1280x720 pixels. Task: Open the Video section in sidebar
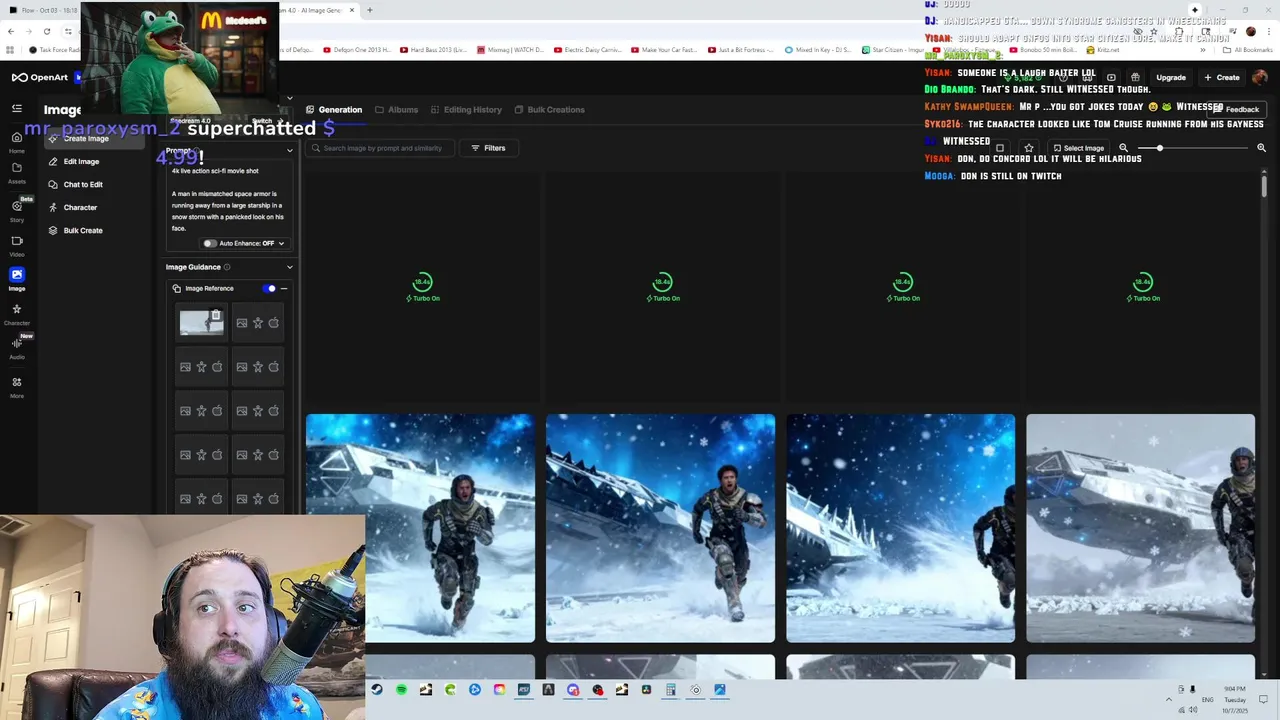(17, 245)
